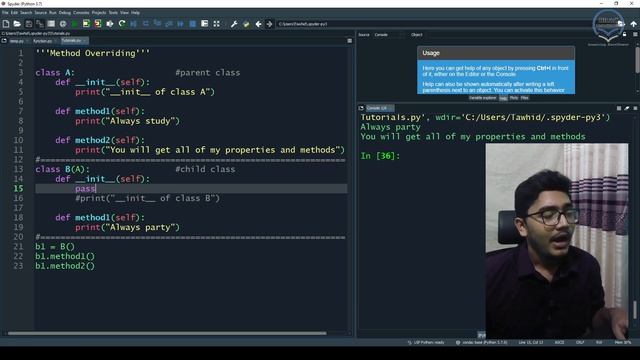Open the View menu
The height and width of the screenshot is (360, 640).
coord(124,13)
